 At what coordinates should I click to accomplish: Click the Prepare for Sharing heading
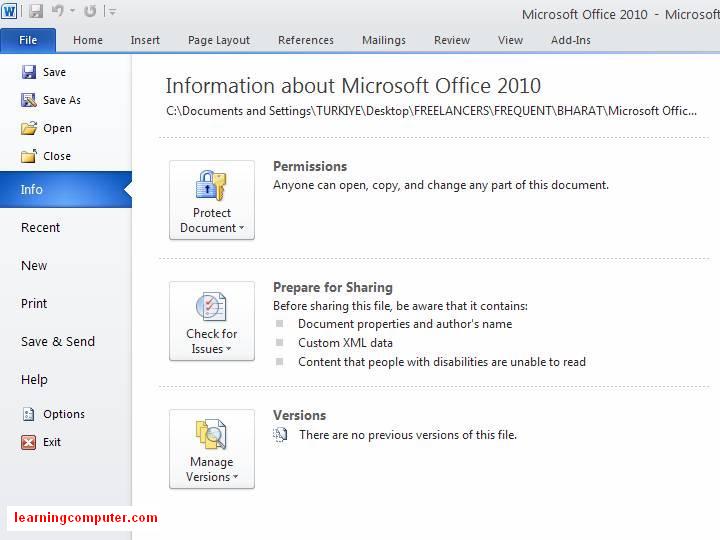pyautogui.click(x=333, y=287)
